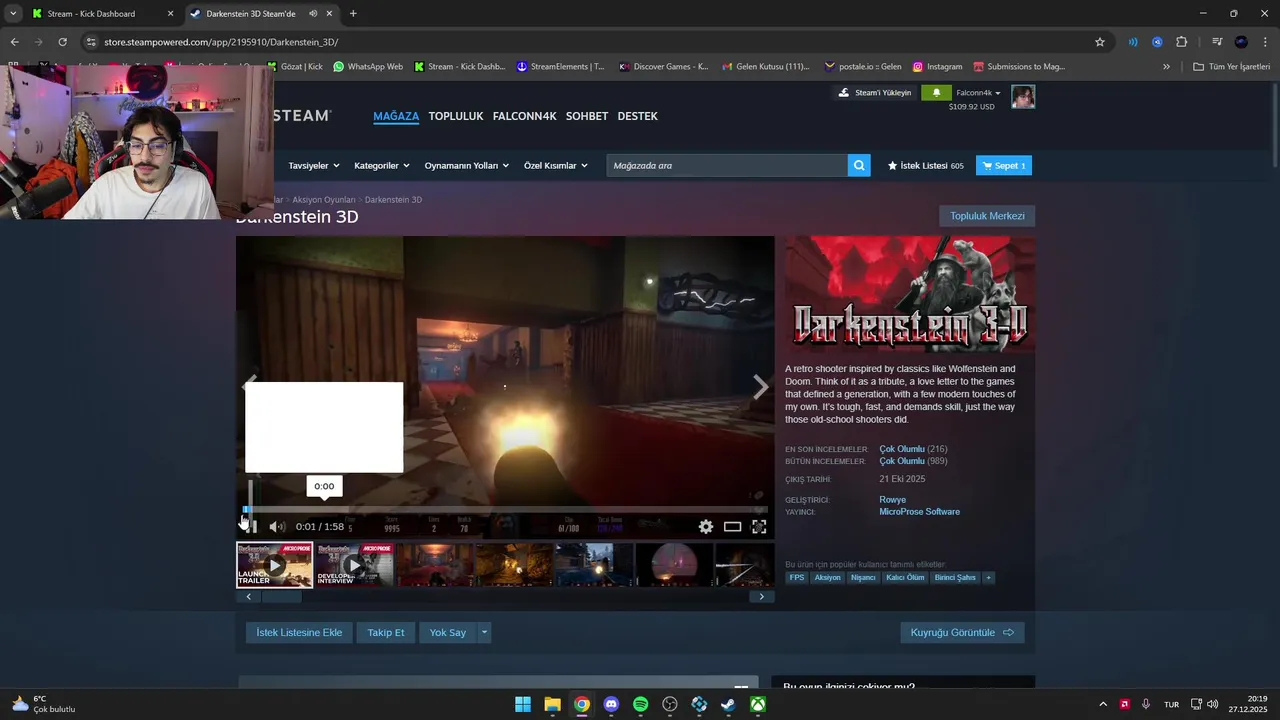
Task: Open OBS Studio from the taskbar
Action: (x=670, y=704)
